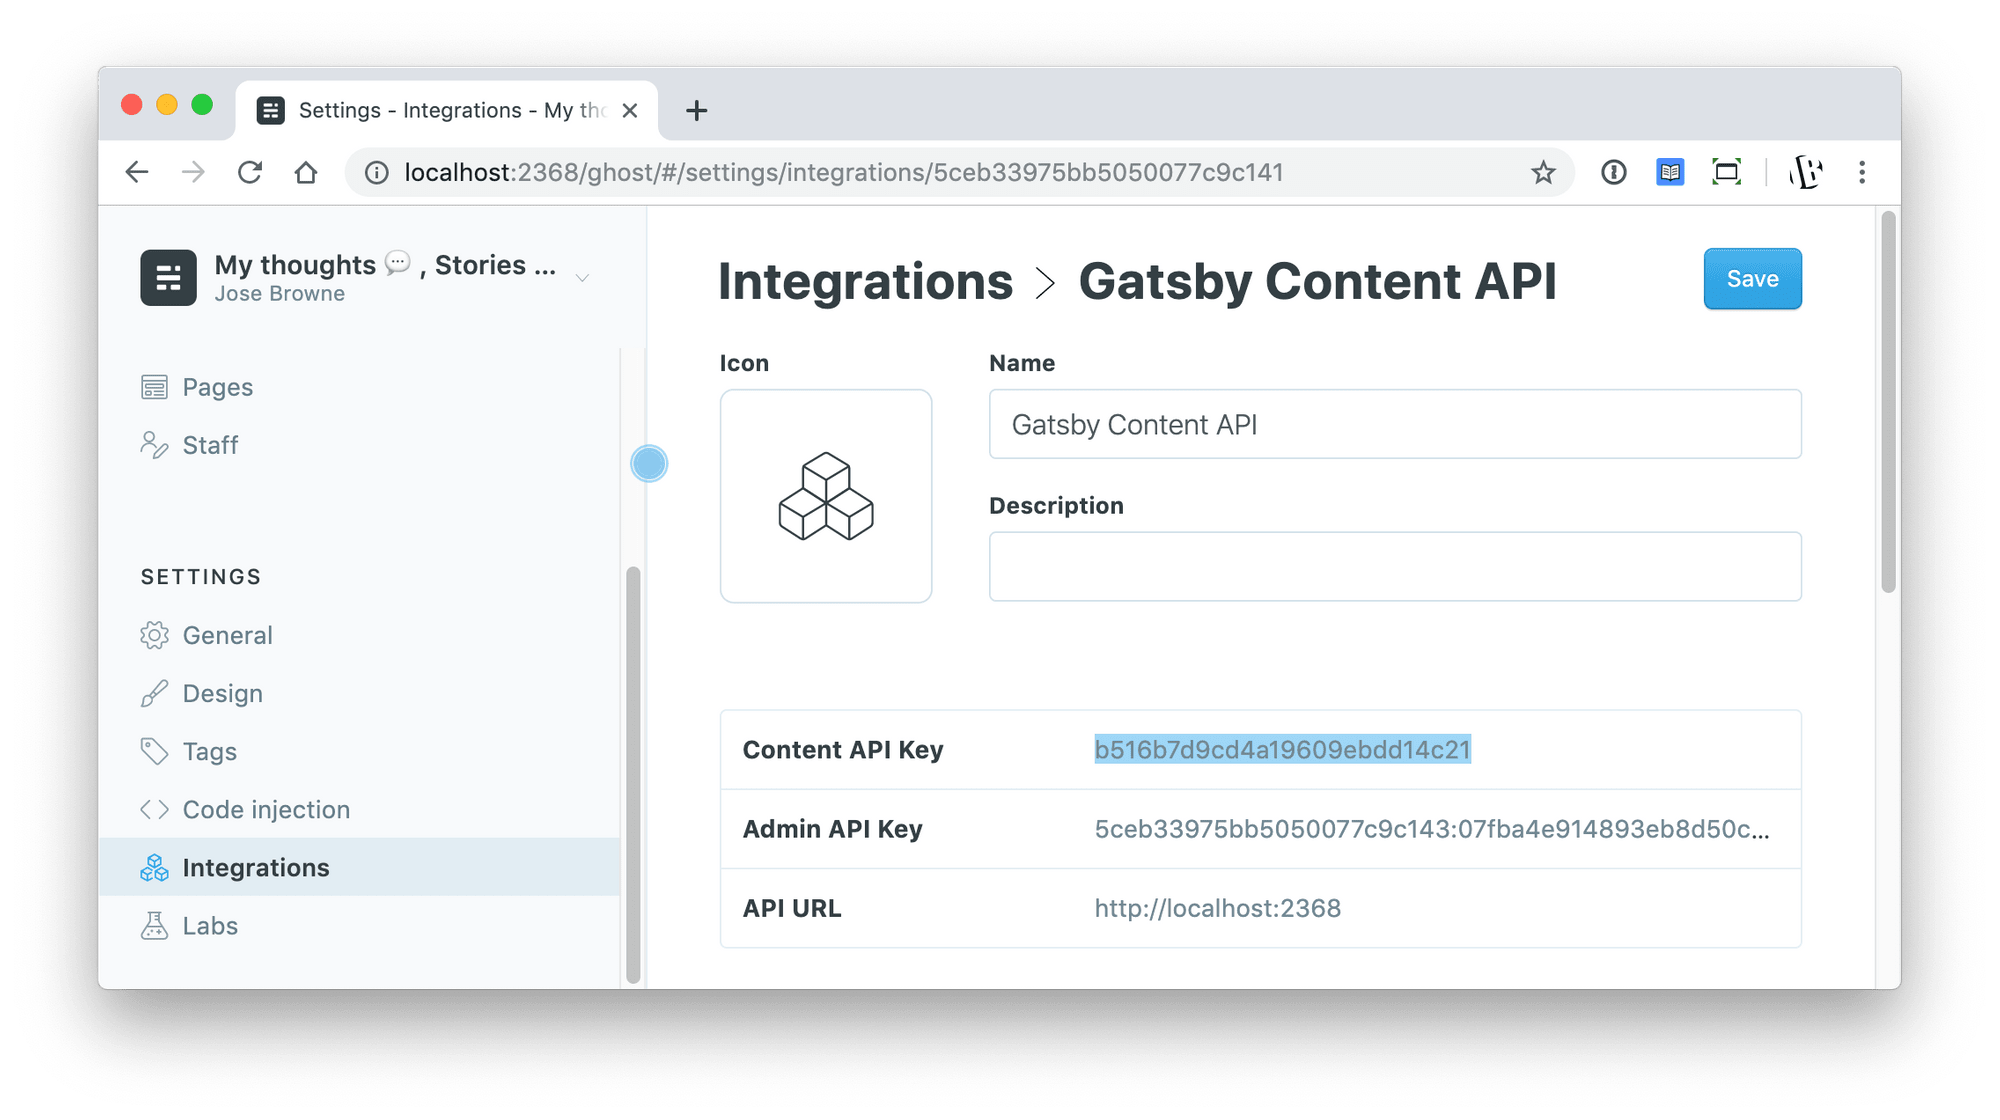Click the Gatsby Content API cube icon
This screenshot has width=2000, height=1120.
pos(826,496)
